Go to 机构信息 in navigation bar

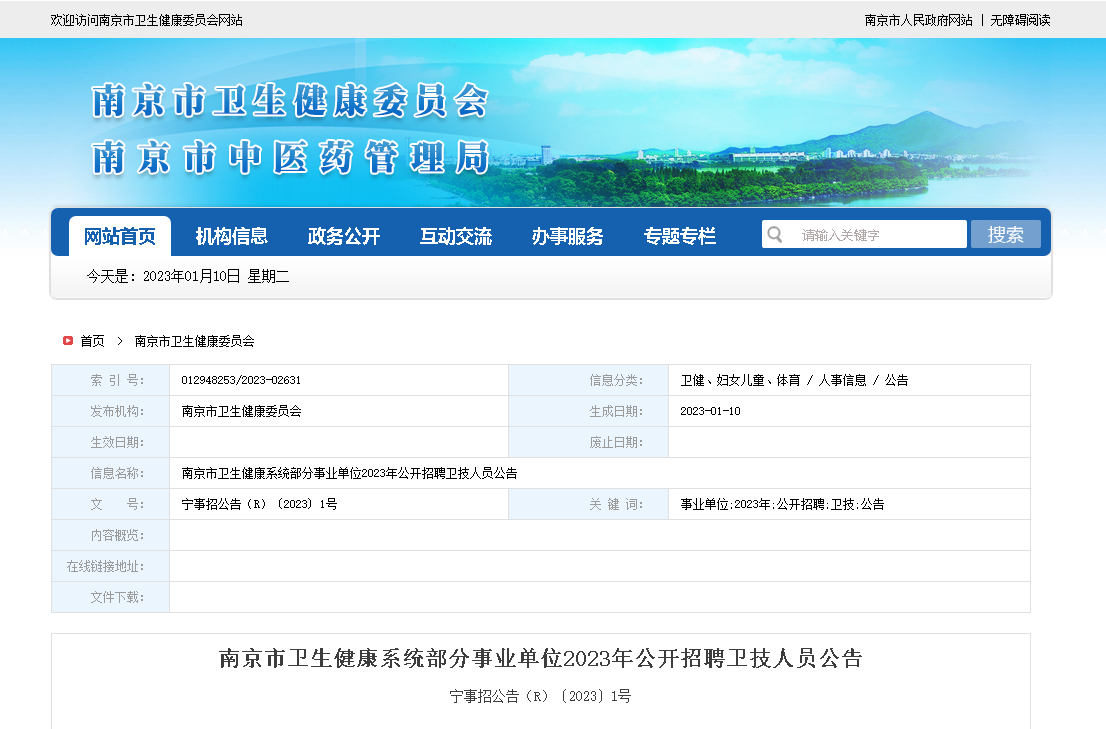point(232,236)
